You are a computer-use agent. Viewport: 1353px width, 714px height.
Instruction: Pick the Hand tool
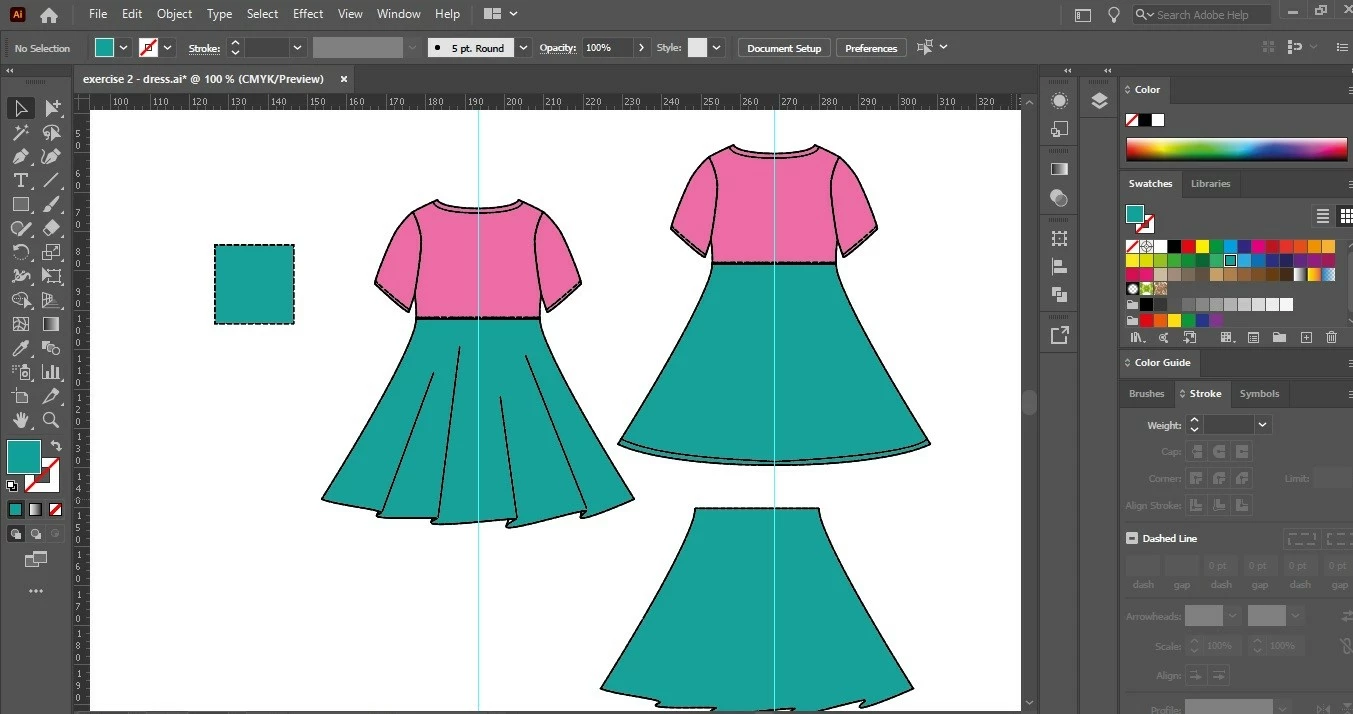coord(20,421)
